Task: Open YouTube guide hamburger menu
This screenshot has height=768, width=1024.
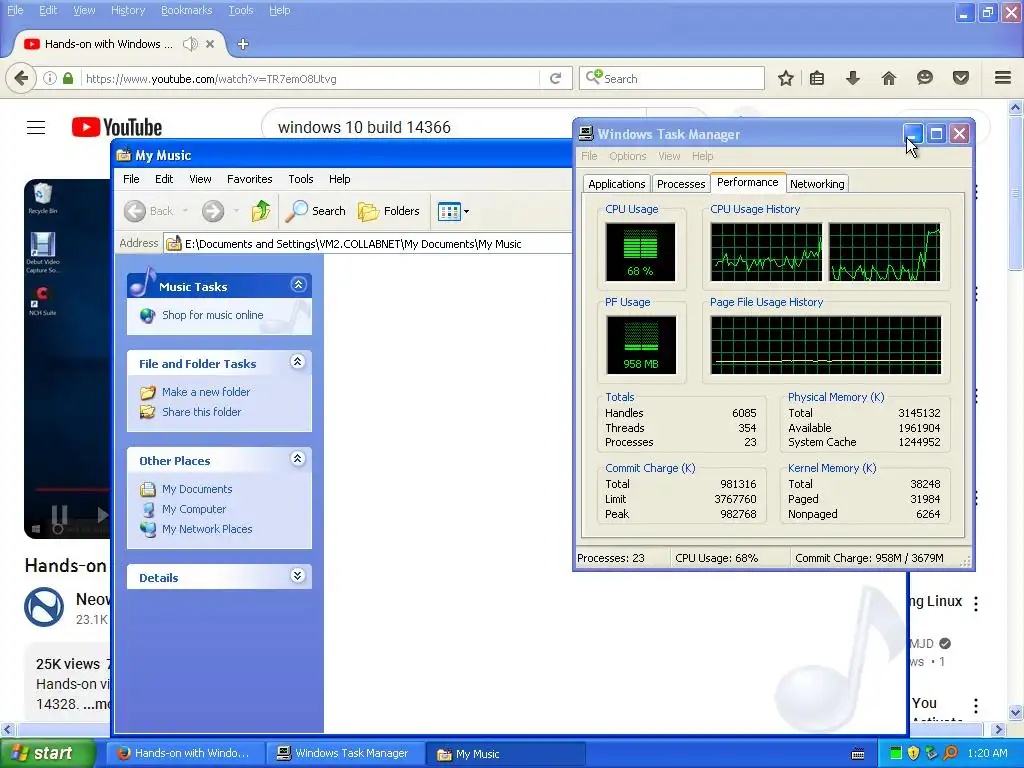Action: coord(36,127)
